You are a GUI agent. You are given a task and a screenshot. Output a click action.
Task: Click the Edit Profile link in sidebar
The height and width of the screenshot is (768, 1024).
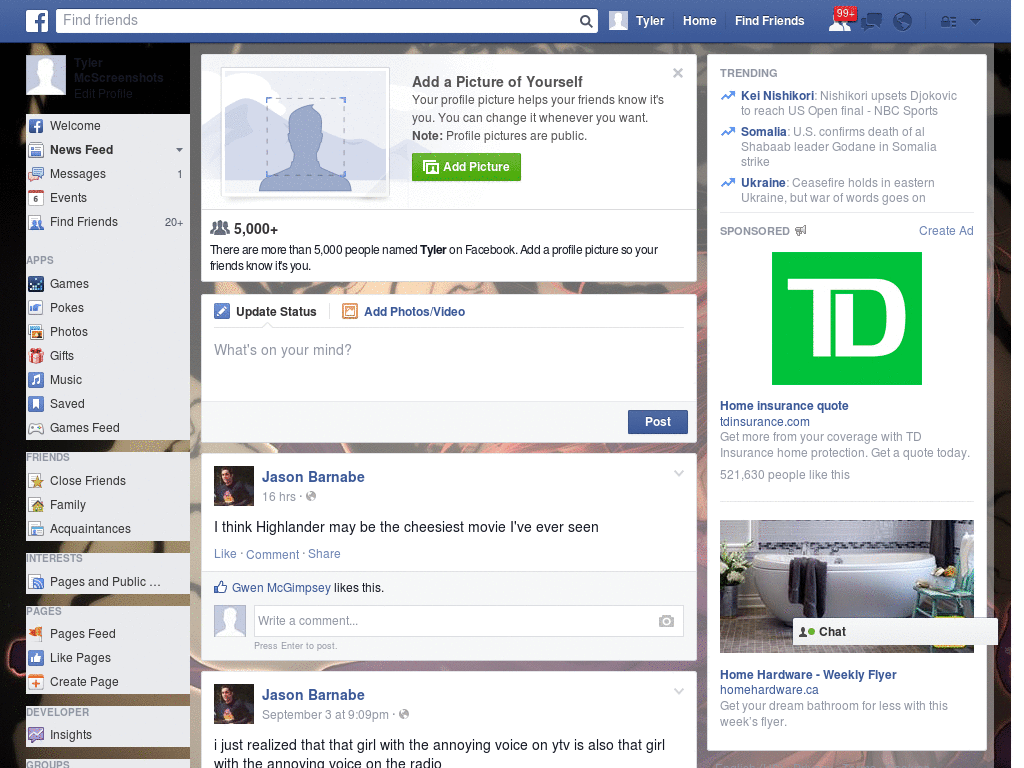pyautogui.click(x=103, y=93)
